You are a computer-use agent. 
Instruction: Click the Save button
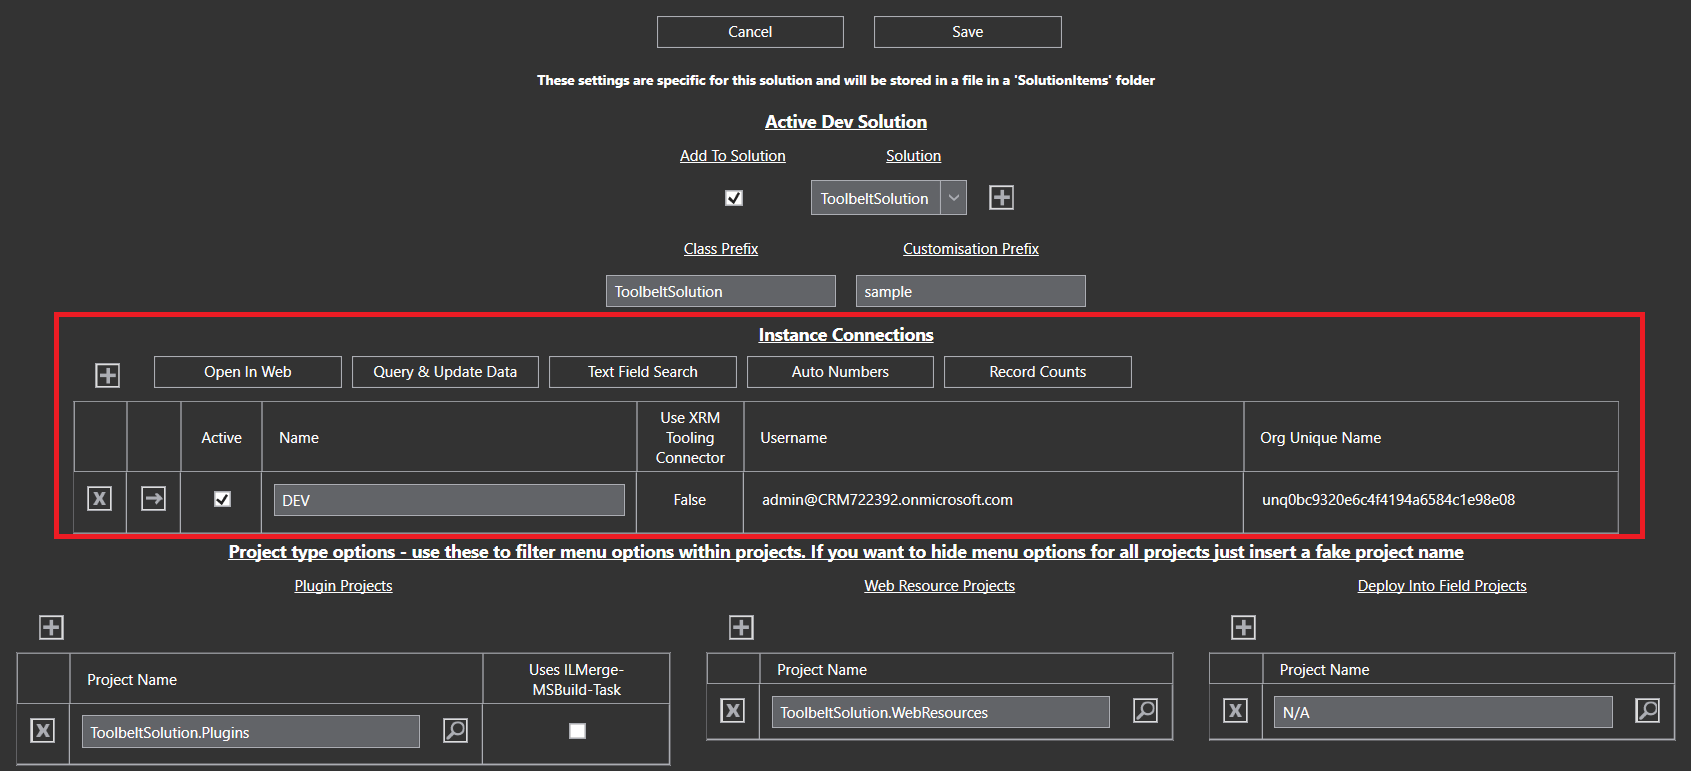(x=967, y=32)
